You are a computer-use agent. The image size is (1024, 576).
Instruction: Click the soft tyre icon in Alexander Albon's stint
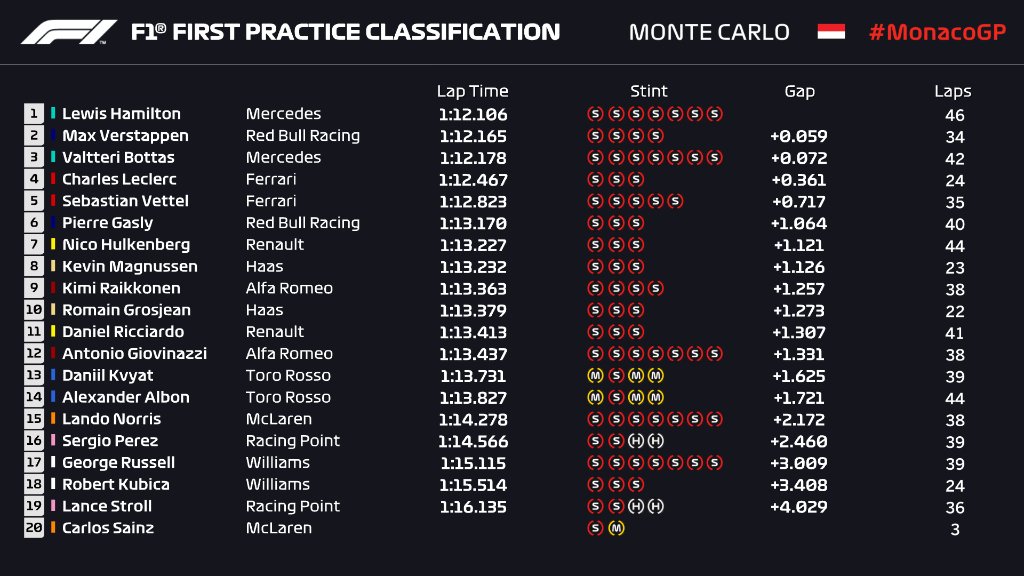coord(615,397)
